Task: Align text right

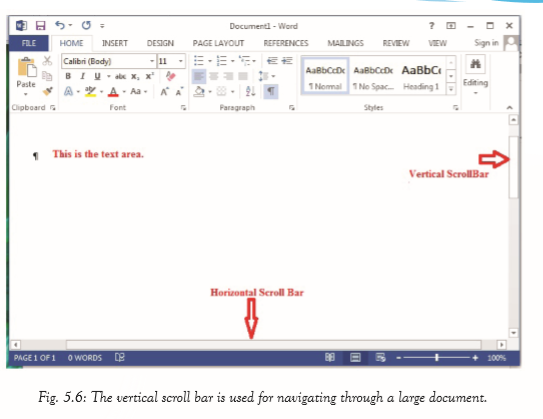Action: pyautogui.click(x=229, y=76)
